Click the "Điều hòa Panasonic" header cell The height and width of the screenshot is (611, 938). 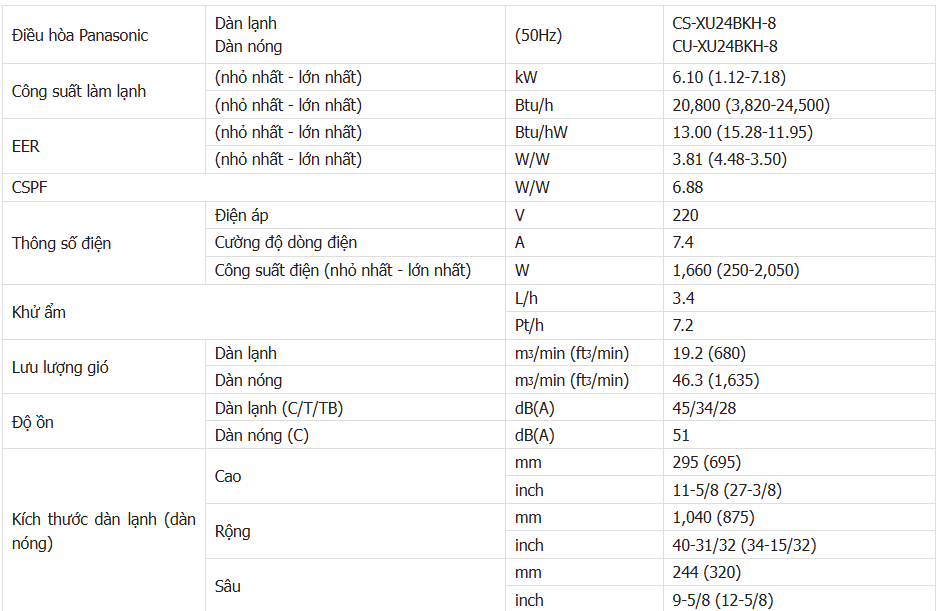[x=80, y=35]
